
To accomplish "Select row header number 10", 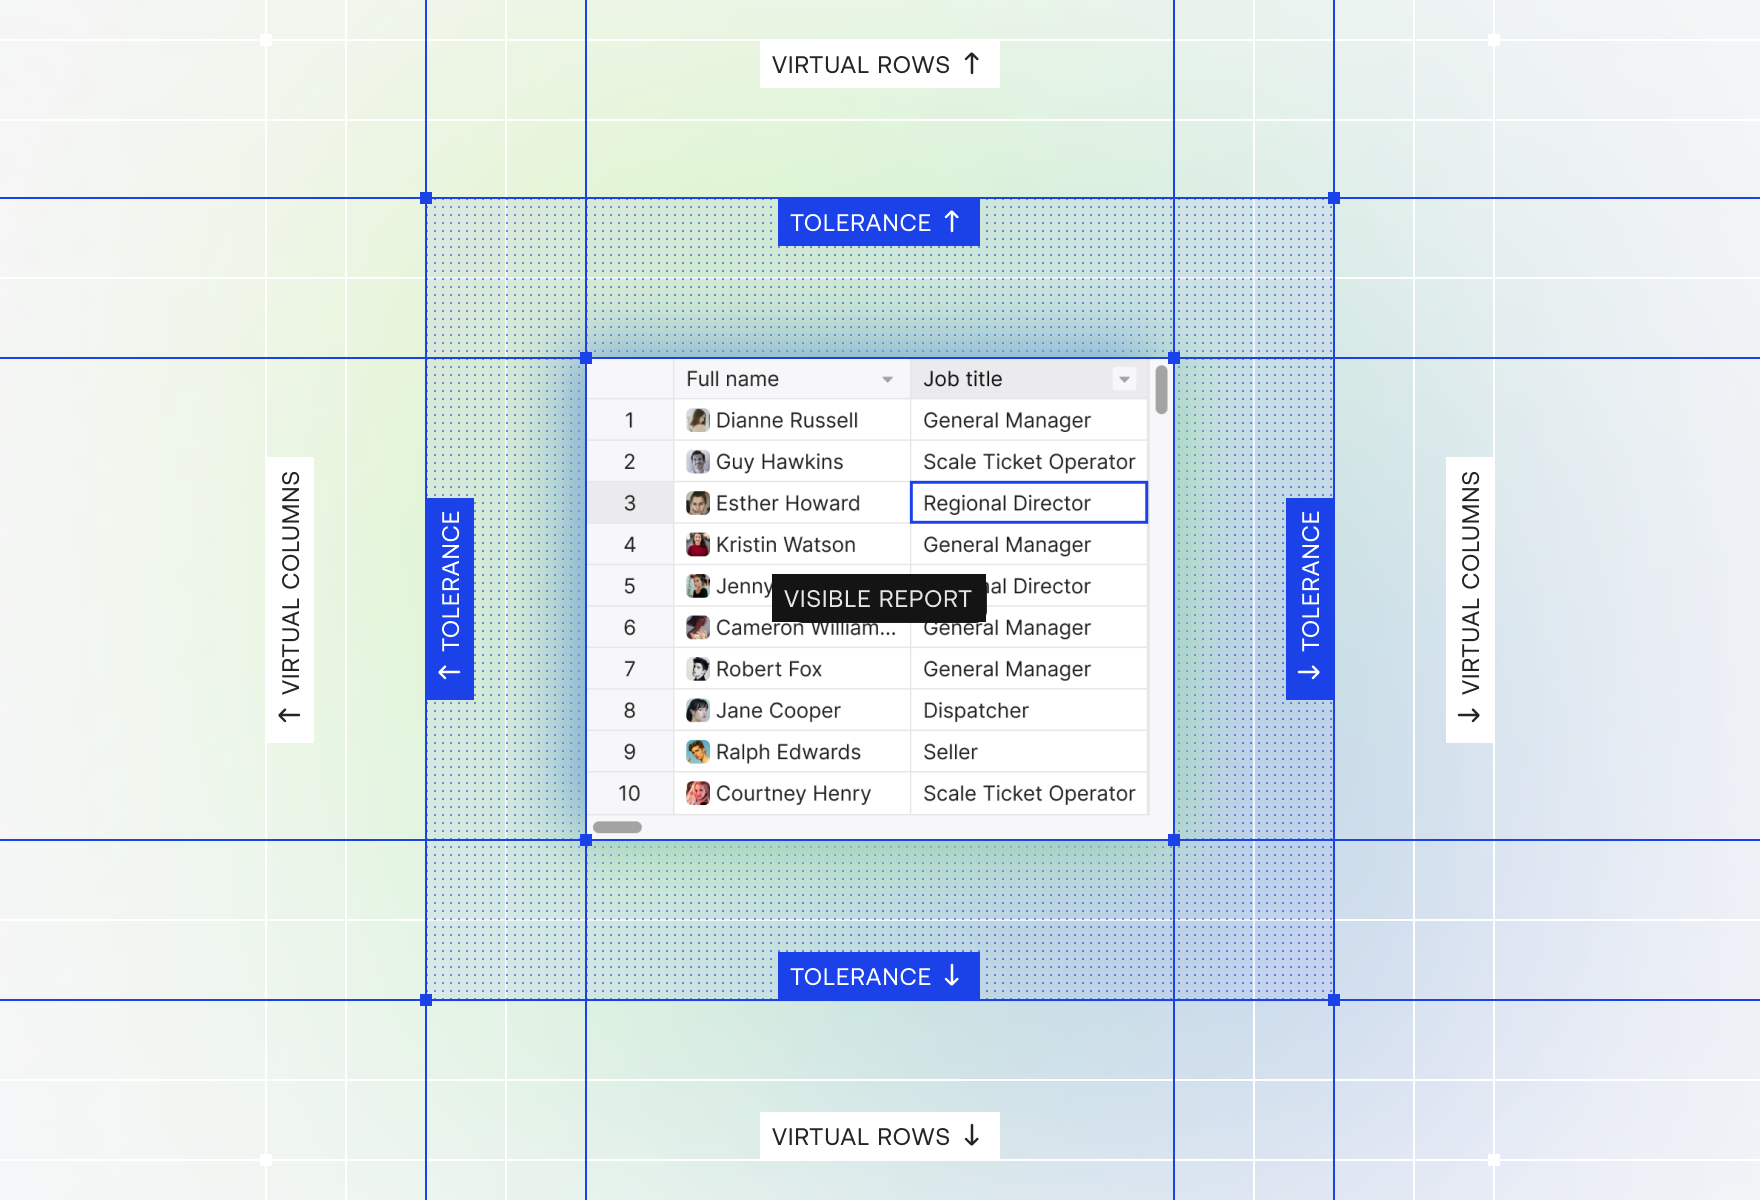I will (x=630, y=794).
